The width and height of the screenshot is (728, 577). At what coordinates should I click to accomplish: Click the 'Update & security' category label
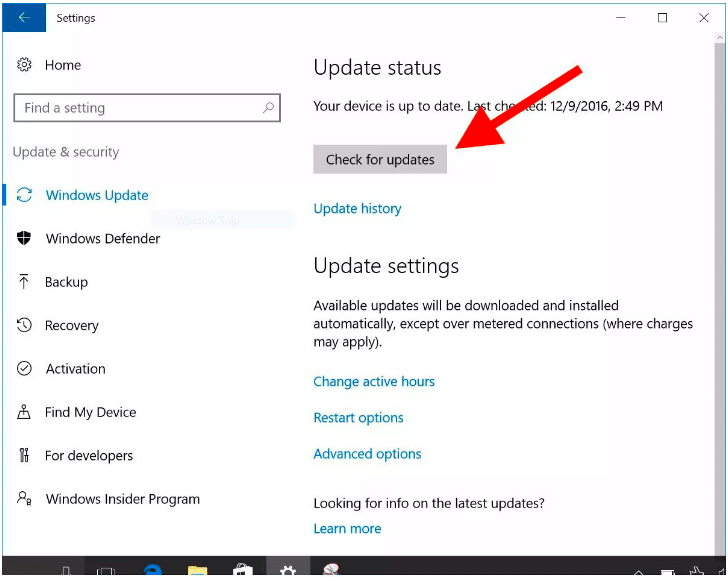click(66, 152)
